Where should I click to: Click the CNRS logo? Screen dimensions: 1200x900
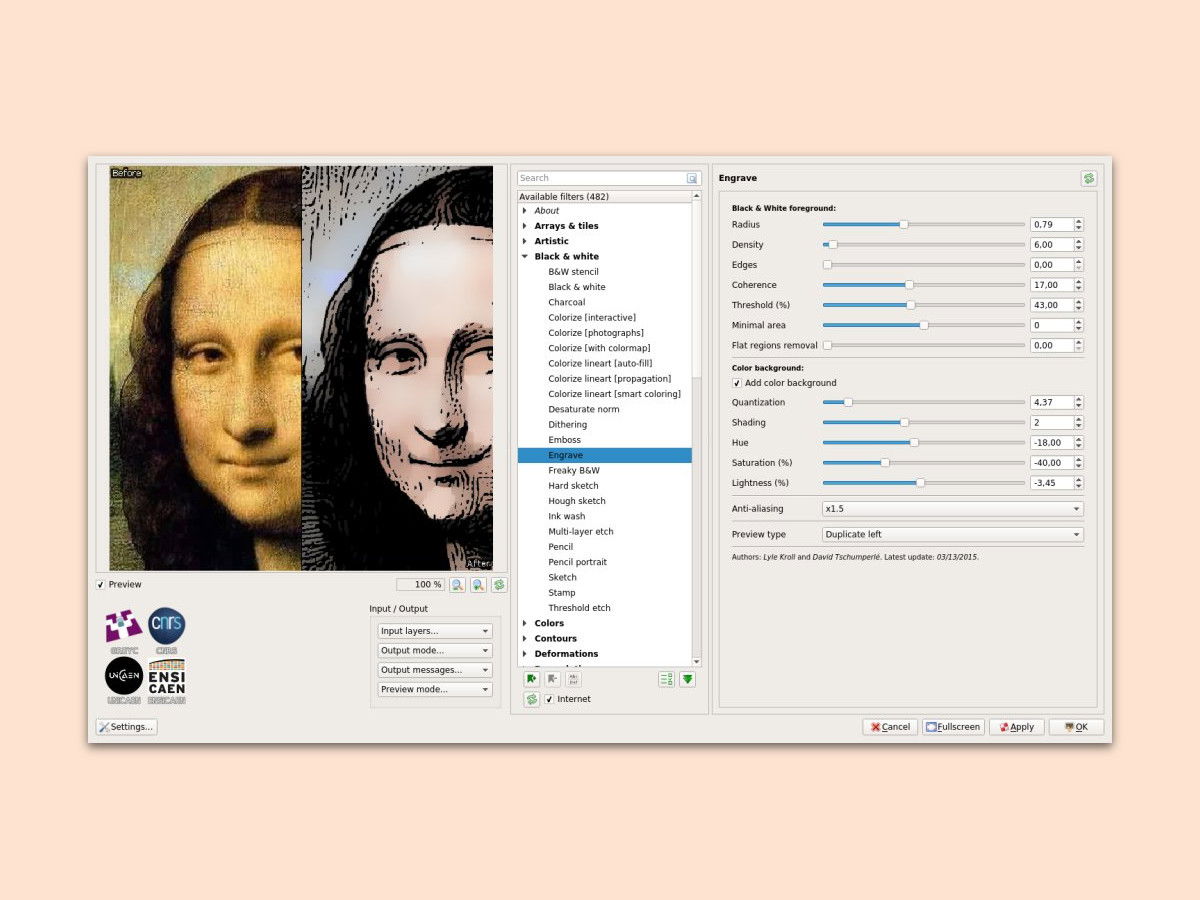tap(166, 630)
